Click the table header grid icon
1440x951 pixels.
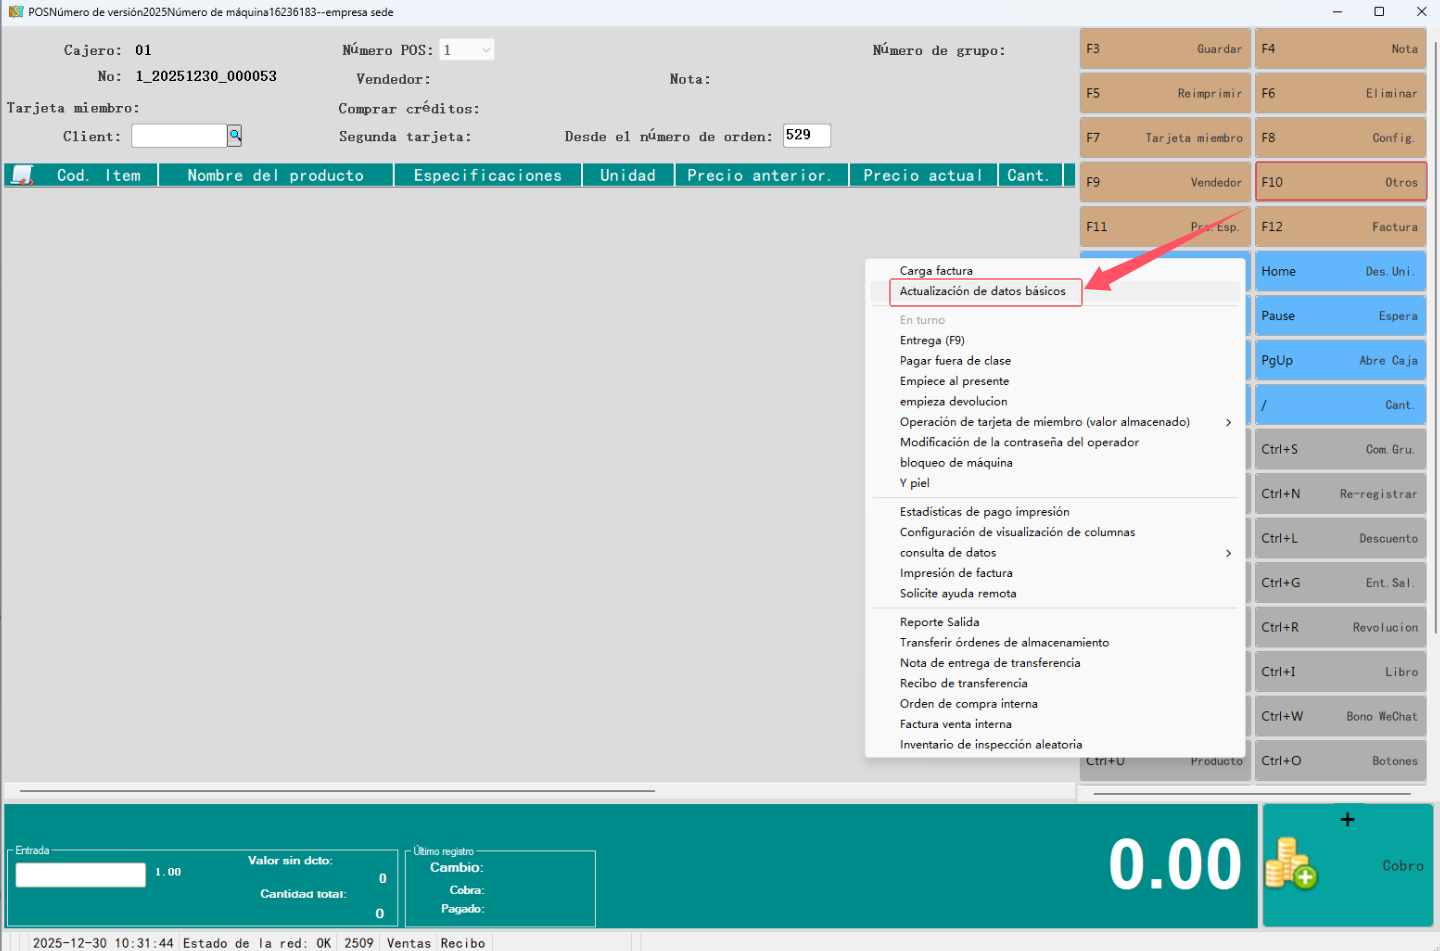coord(22,176)
